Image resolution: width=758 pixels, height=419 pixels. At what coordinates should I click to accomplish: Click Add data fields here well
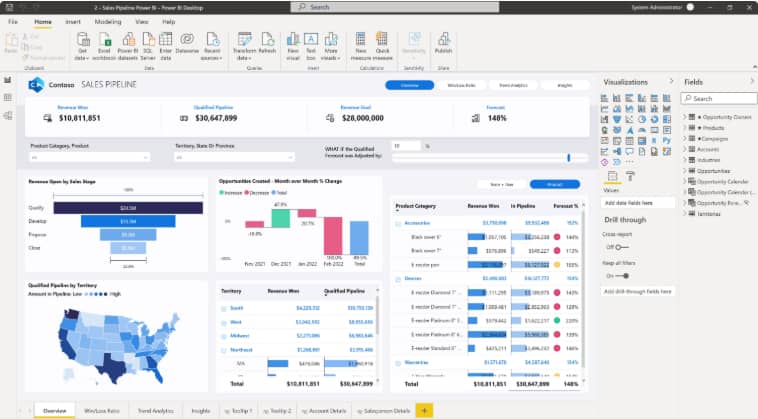click(x=638, y=203)
